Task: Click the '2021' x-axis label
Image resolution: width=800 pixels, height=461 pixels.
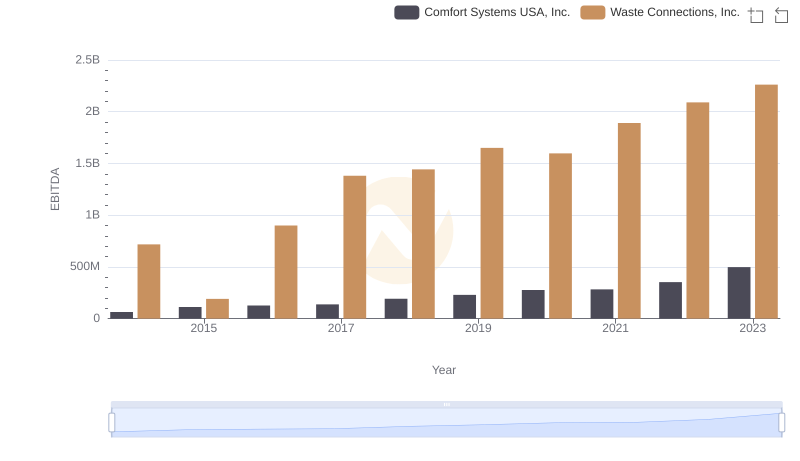Action: coord(615,328)
